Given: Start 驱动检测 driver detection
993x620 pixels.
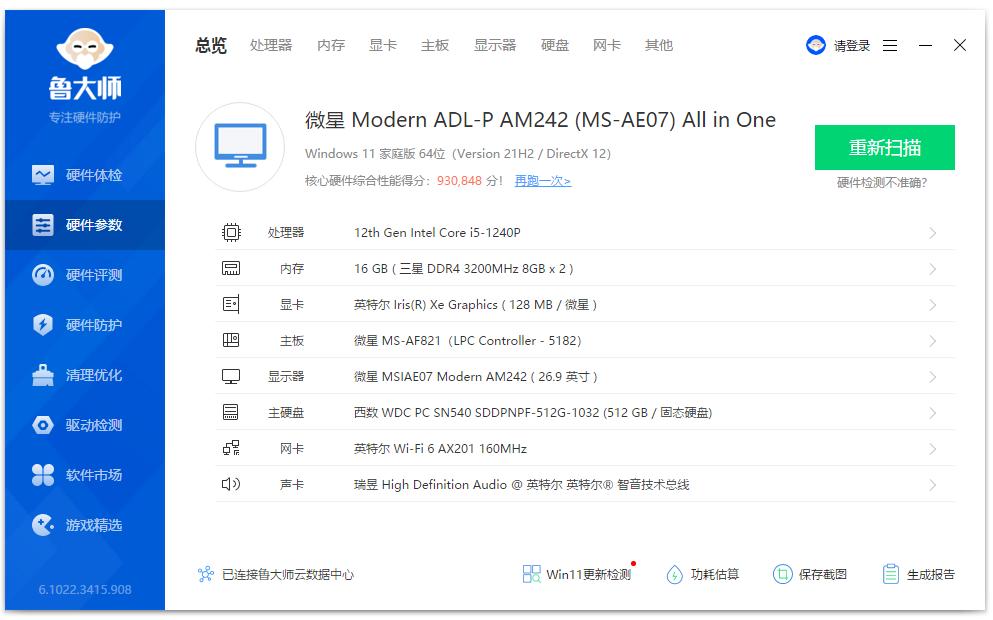Looking at the screenshot, I should (85, 424).
